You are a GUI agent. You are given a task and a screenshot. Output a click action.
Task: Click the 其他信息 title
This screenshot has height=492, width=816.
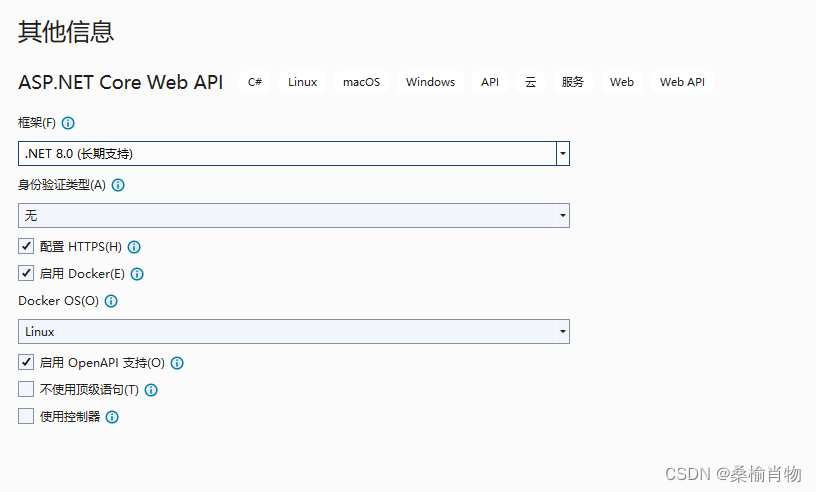(66, 32)
